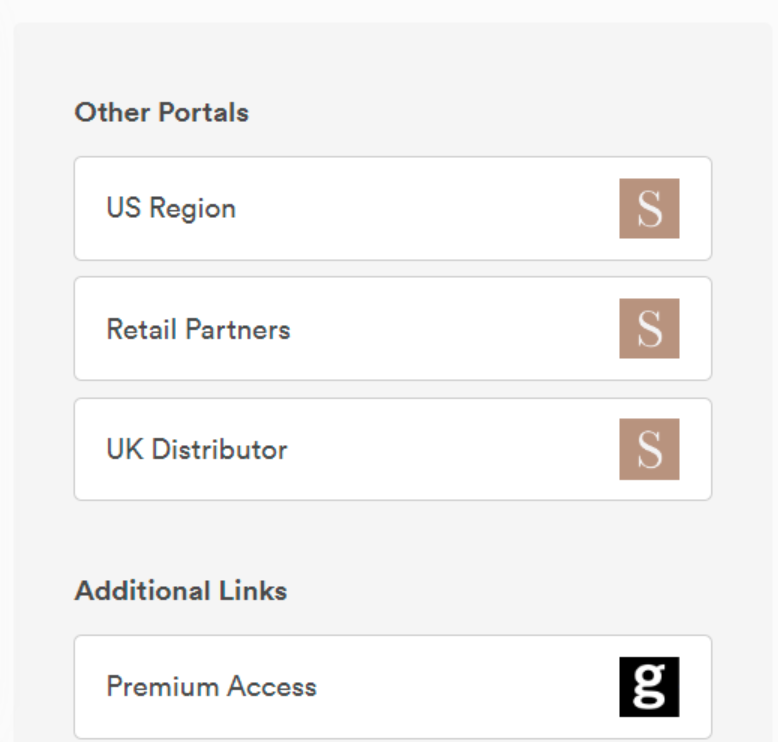Click the tan square thumbnail in Retail Partners row
778x742 pixels.
[x=649, y=329]
